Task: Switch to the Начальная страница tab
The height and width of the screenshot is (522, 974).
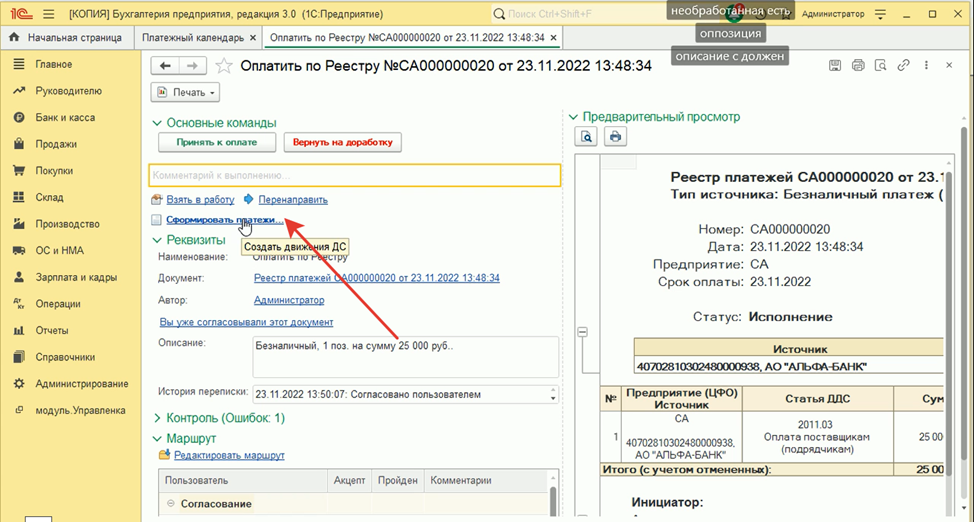Action: tap(67, 38)
